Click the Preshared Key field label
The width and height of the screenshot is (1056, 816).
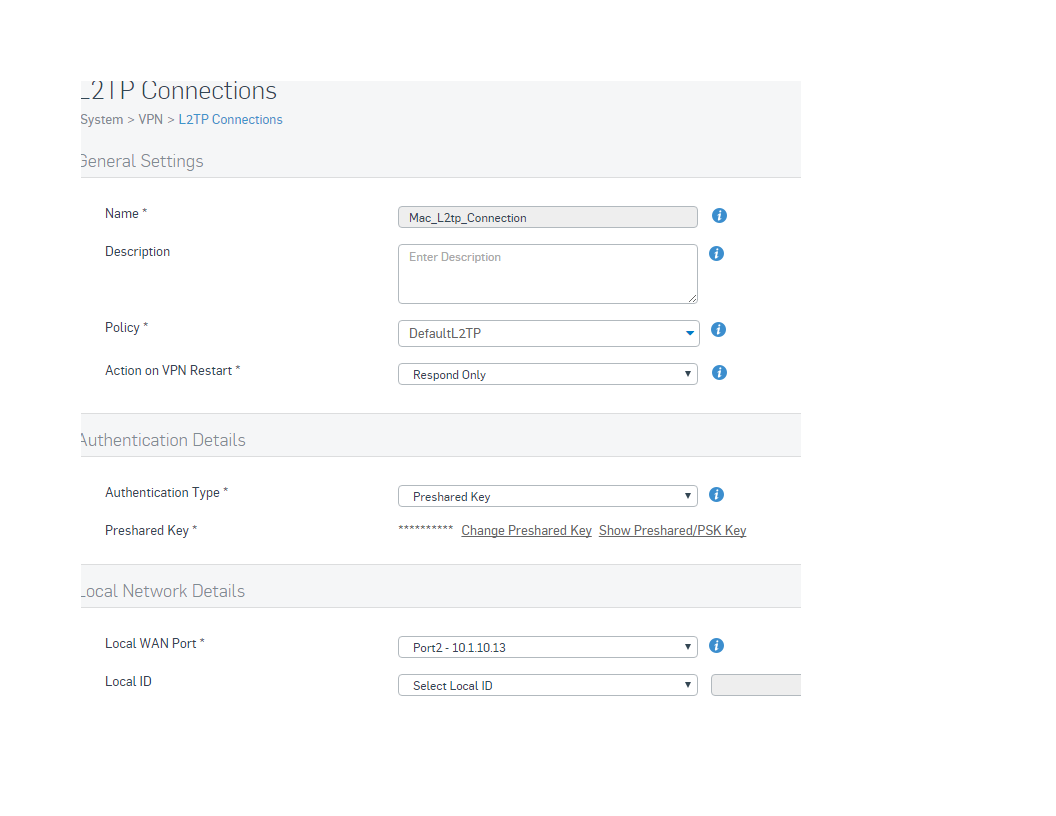point(151,531)
